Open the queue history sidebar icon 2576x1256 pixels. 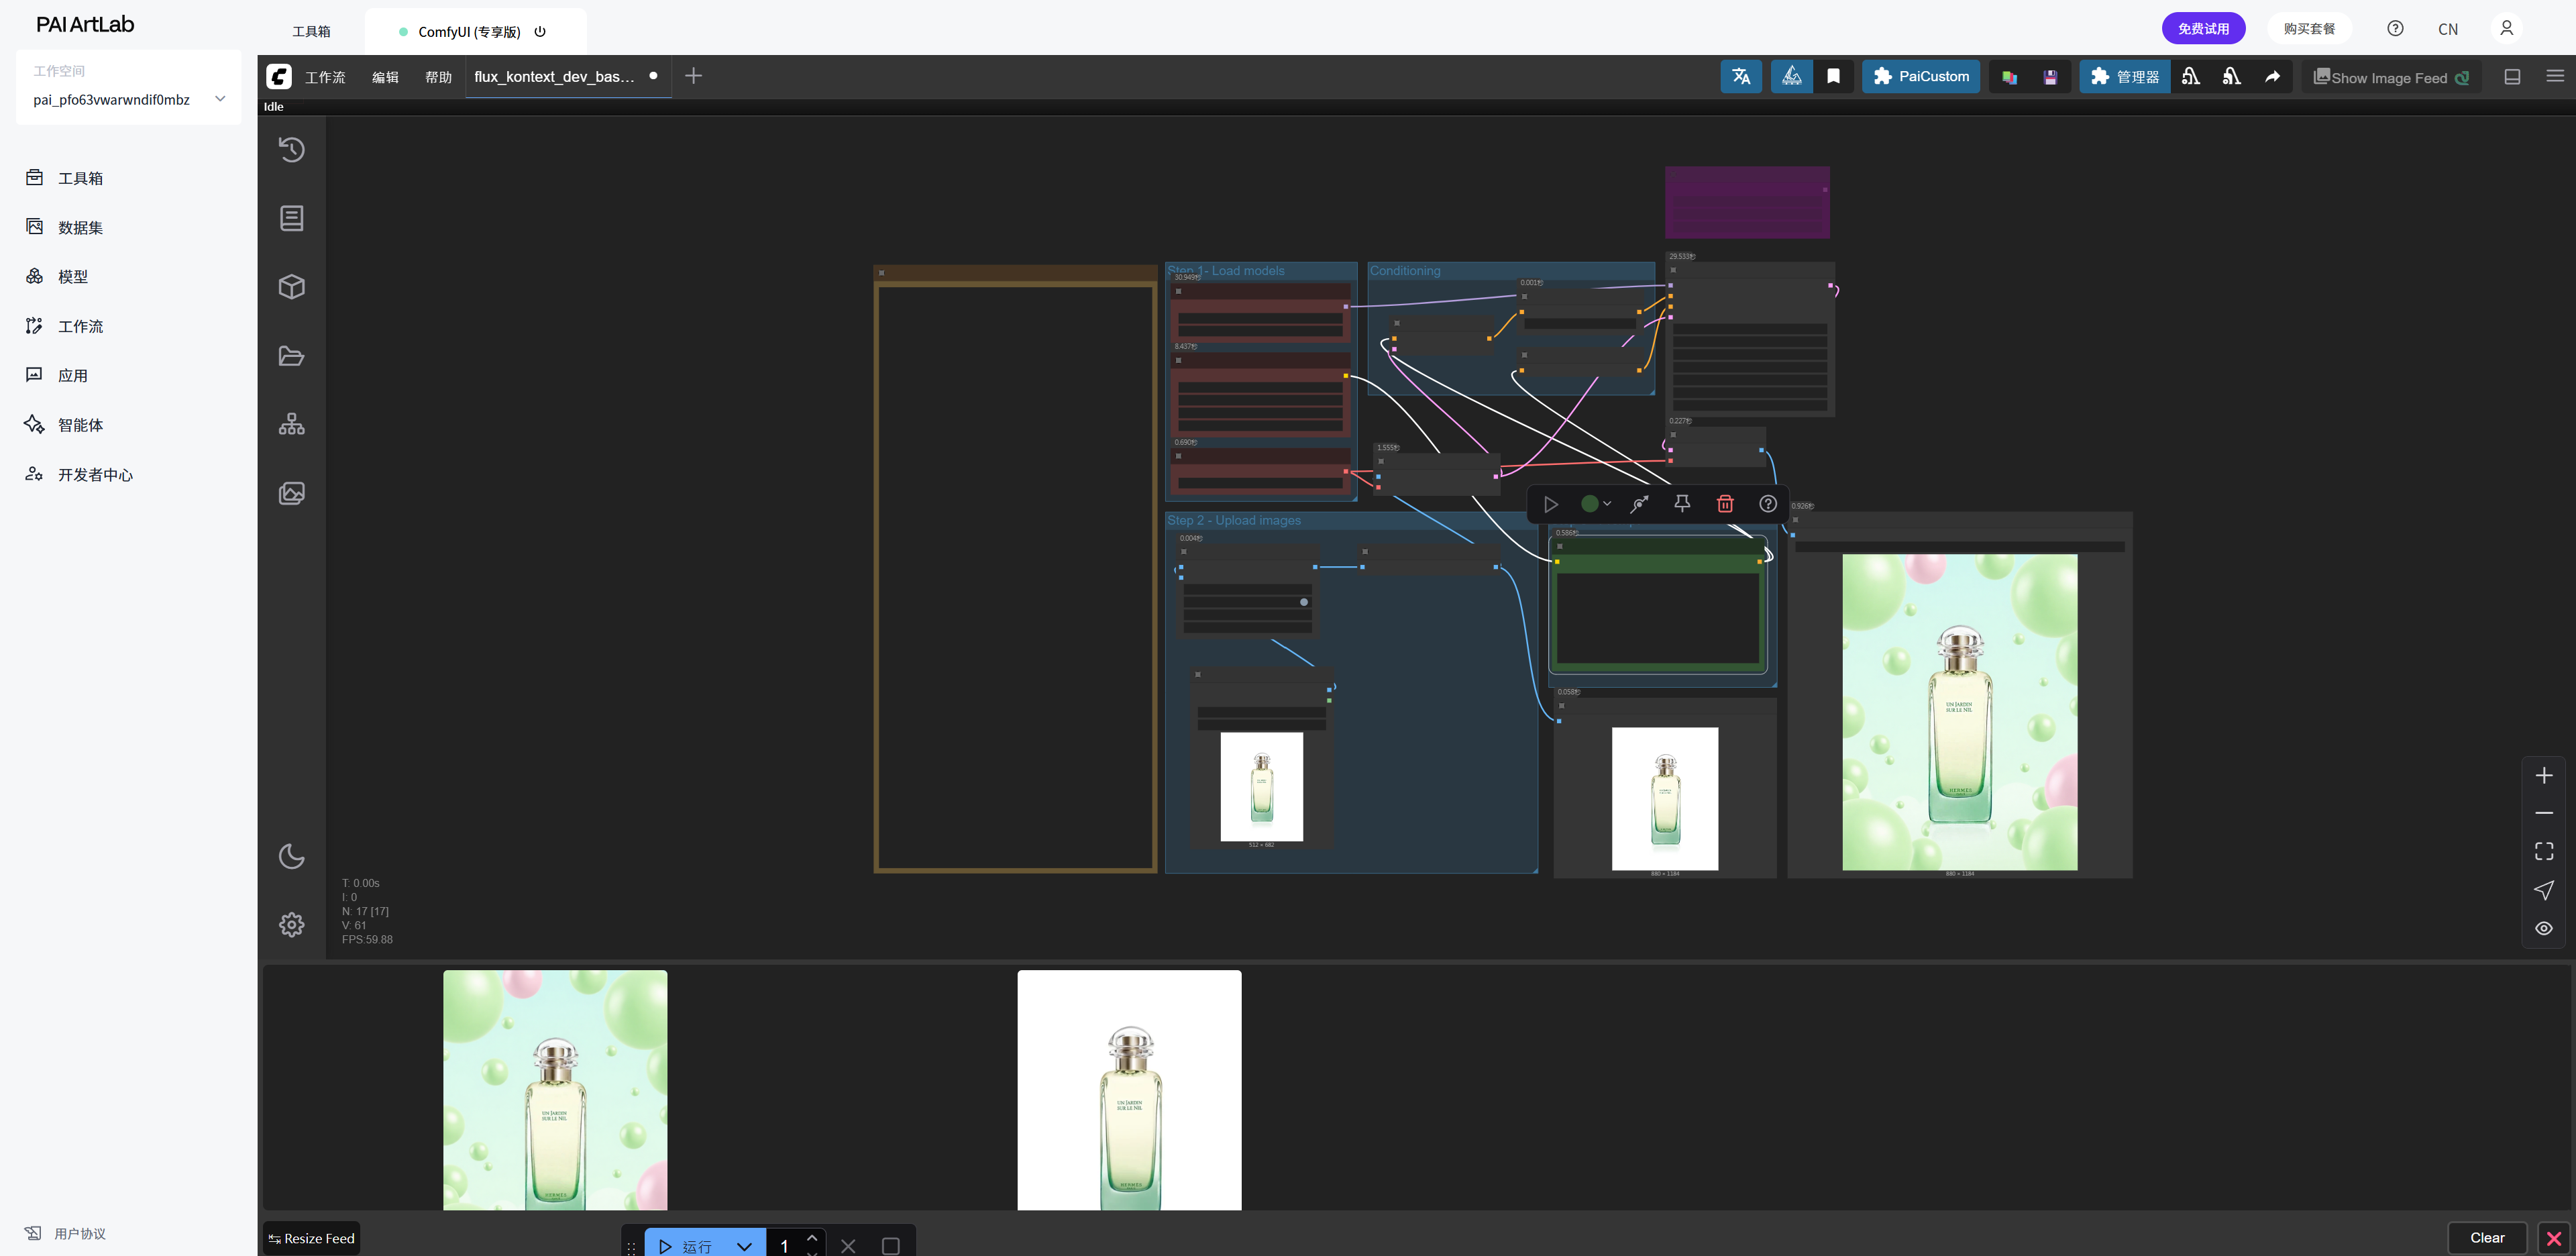click(291, 150)
